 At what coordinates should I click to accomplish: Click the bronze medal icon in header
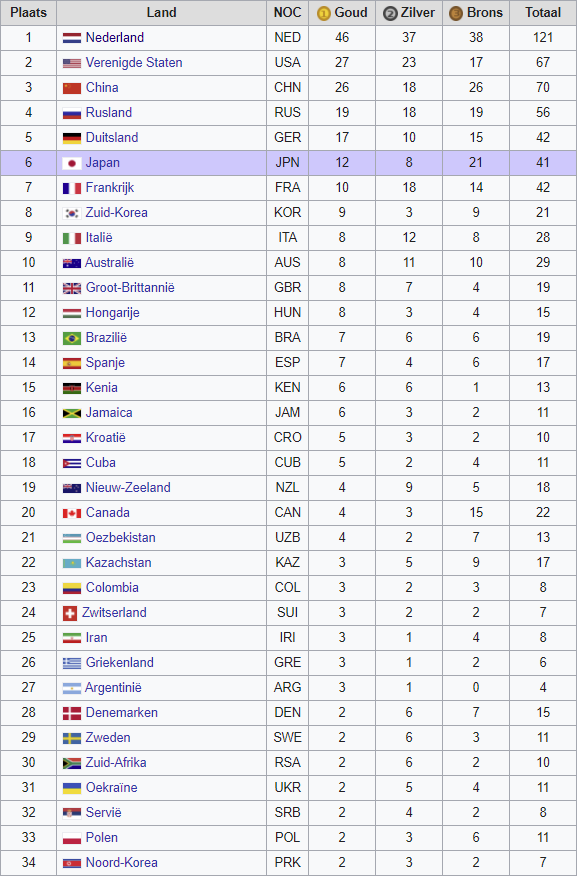pyautogui.click(x=456, y=13)
